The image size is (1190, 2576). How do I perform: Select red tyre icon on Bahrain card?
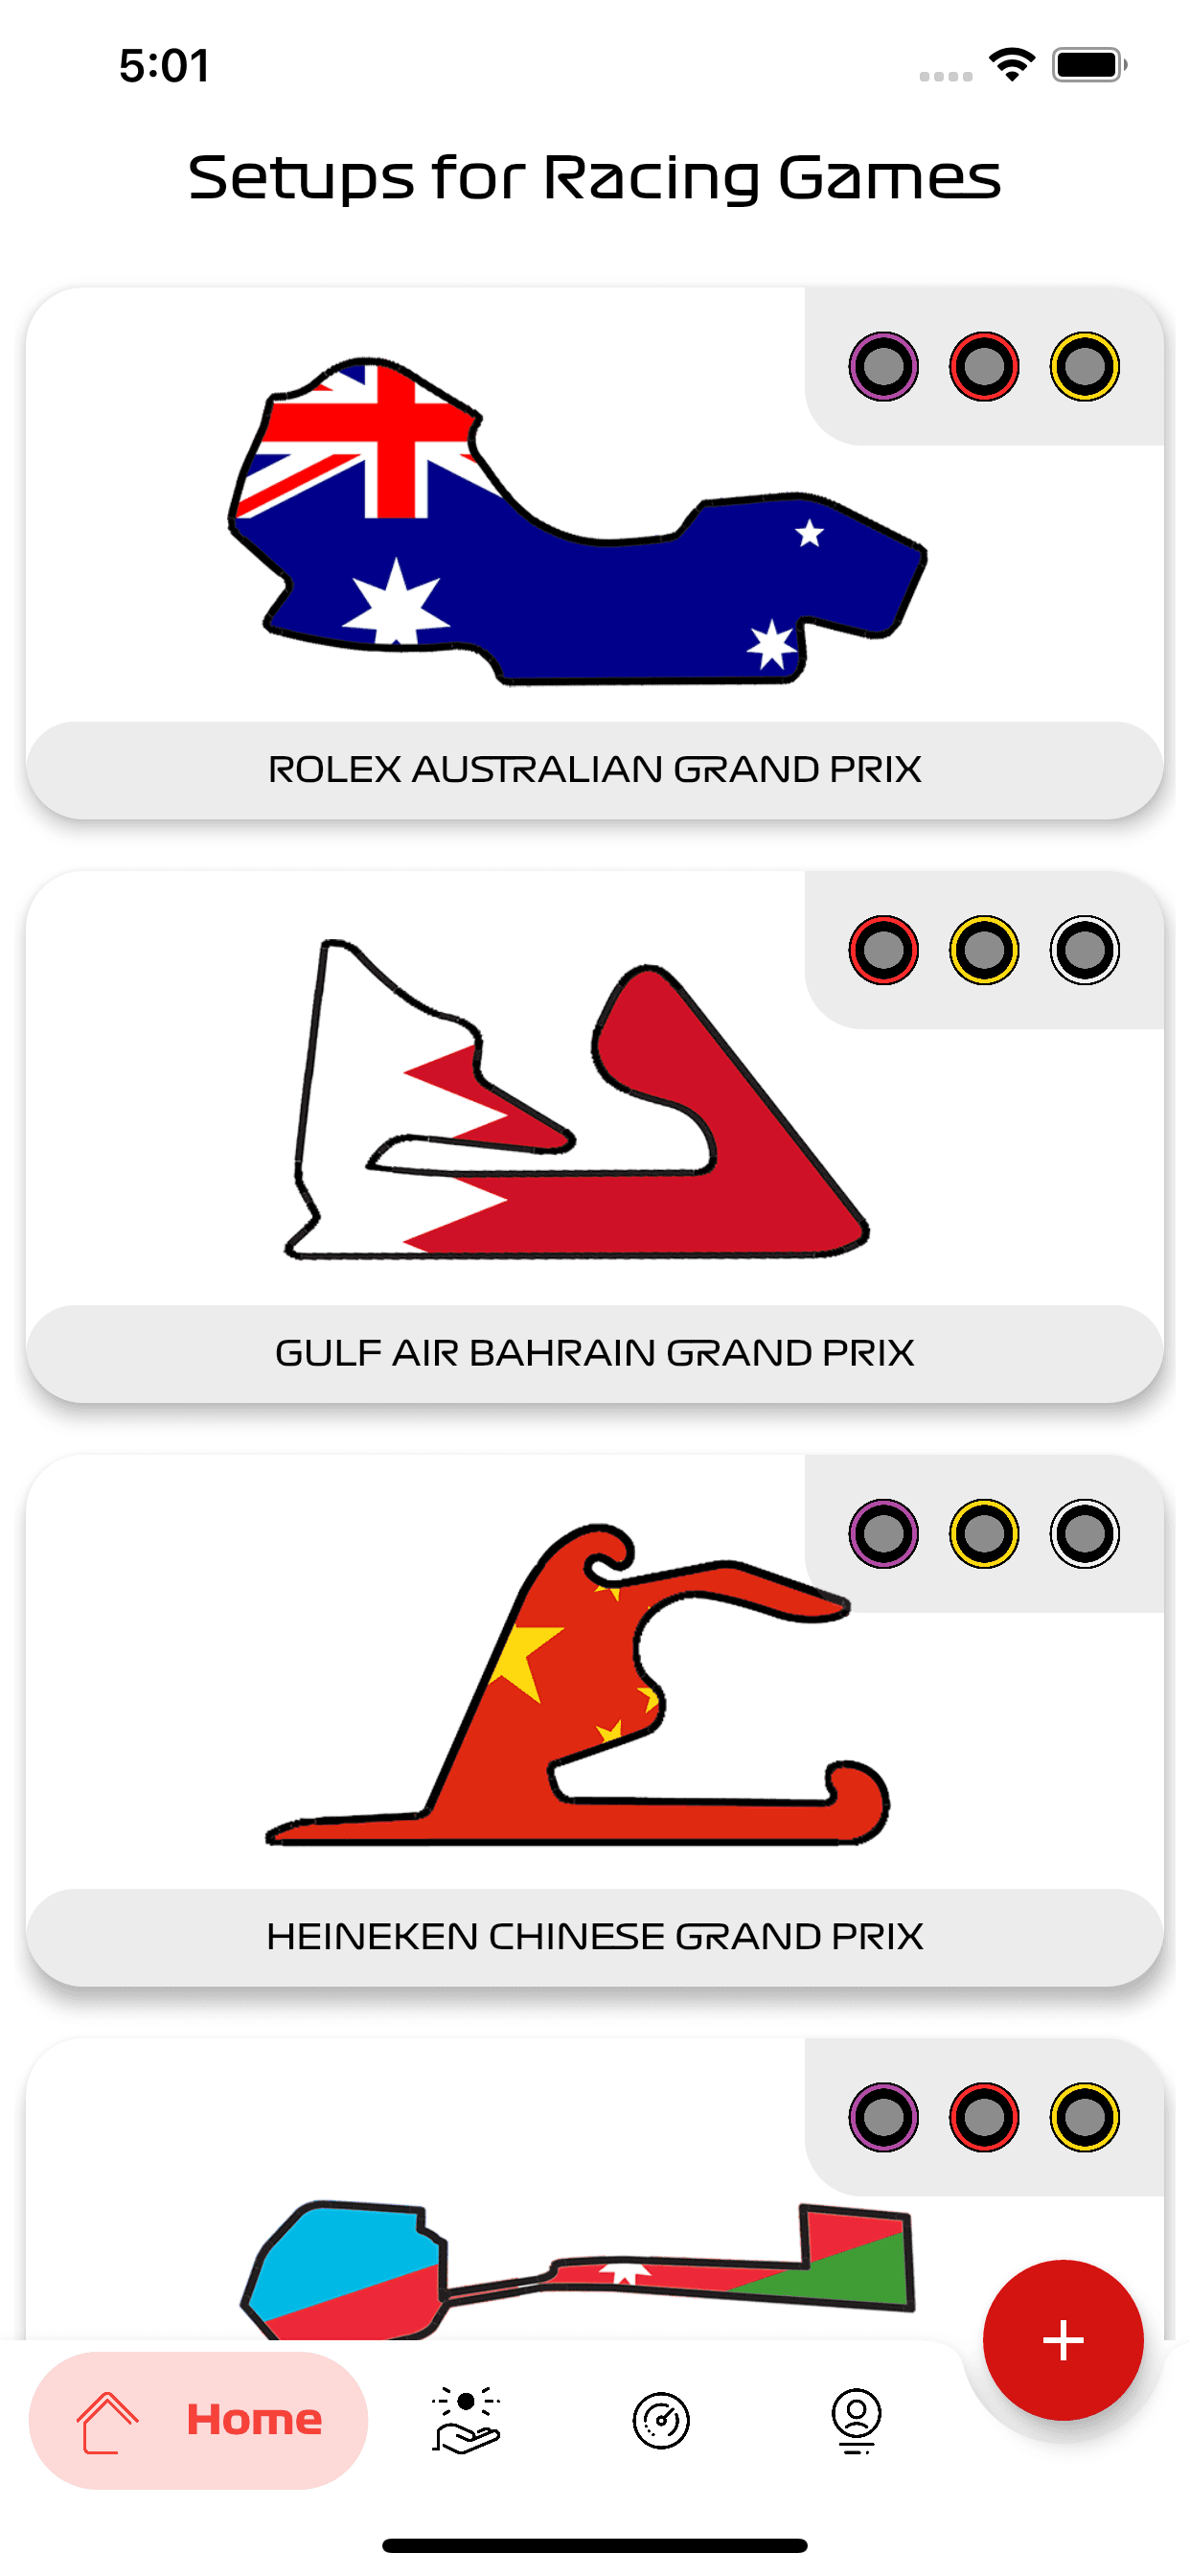[884, 950]
